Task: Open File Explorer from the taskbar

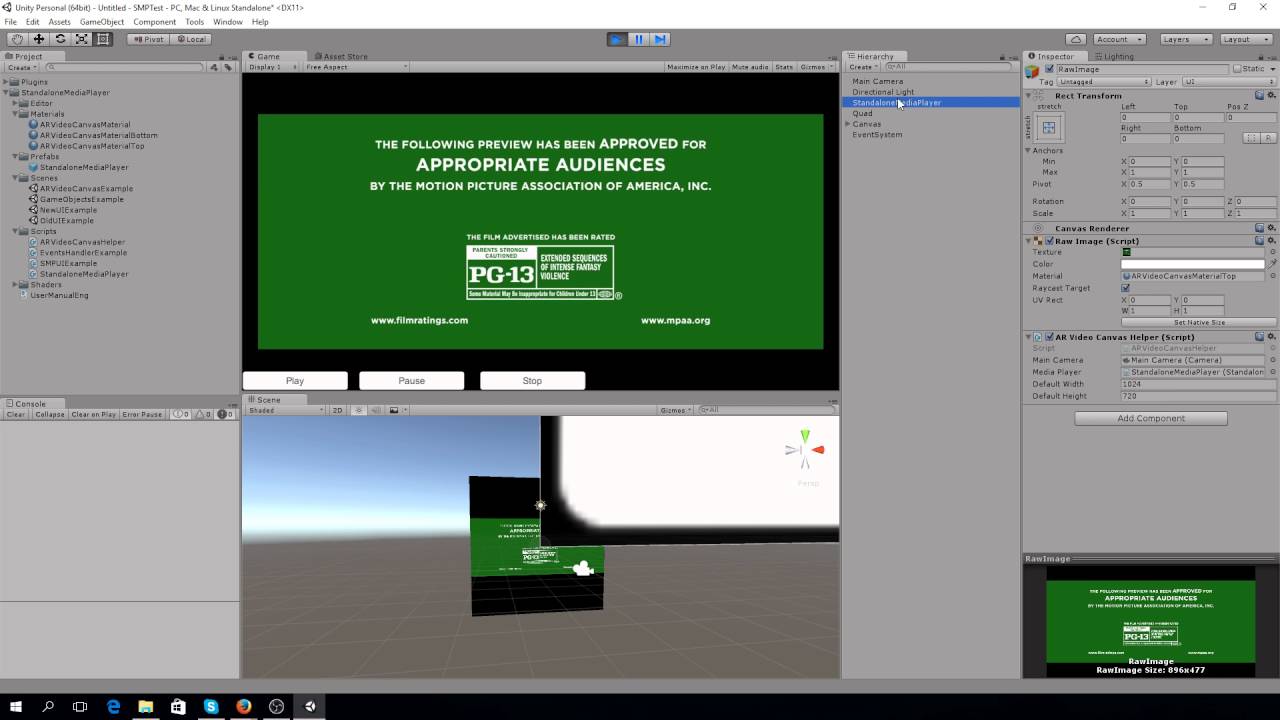Action: 146,706
